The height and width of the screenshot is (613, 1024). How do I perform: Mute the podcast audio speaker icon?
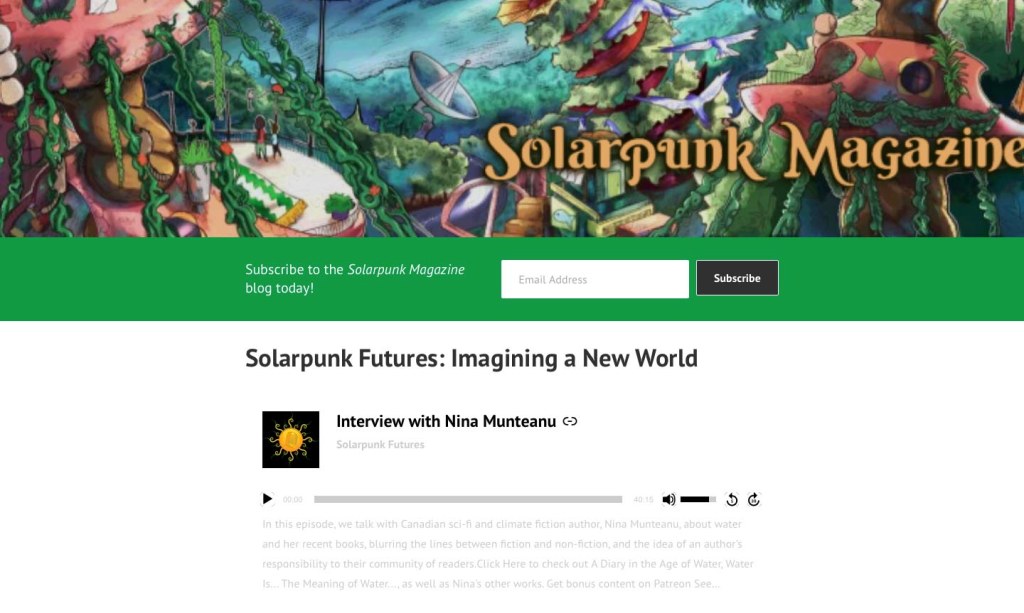(668, 499)
